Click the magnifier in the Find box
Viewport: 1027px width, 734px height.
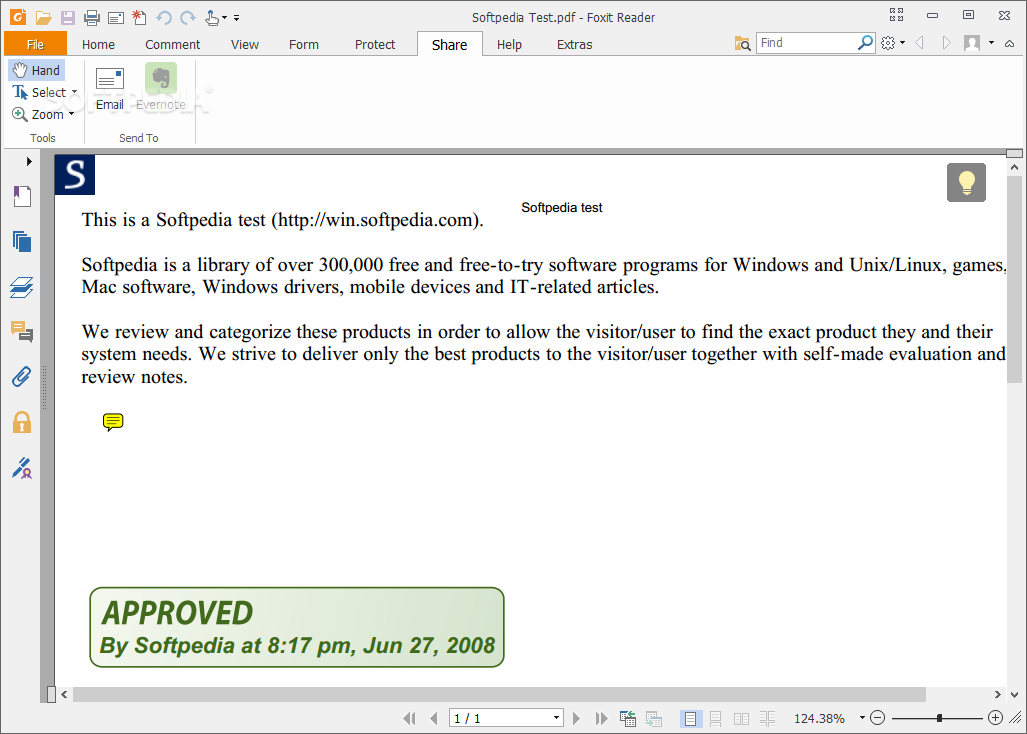[865, 43]
